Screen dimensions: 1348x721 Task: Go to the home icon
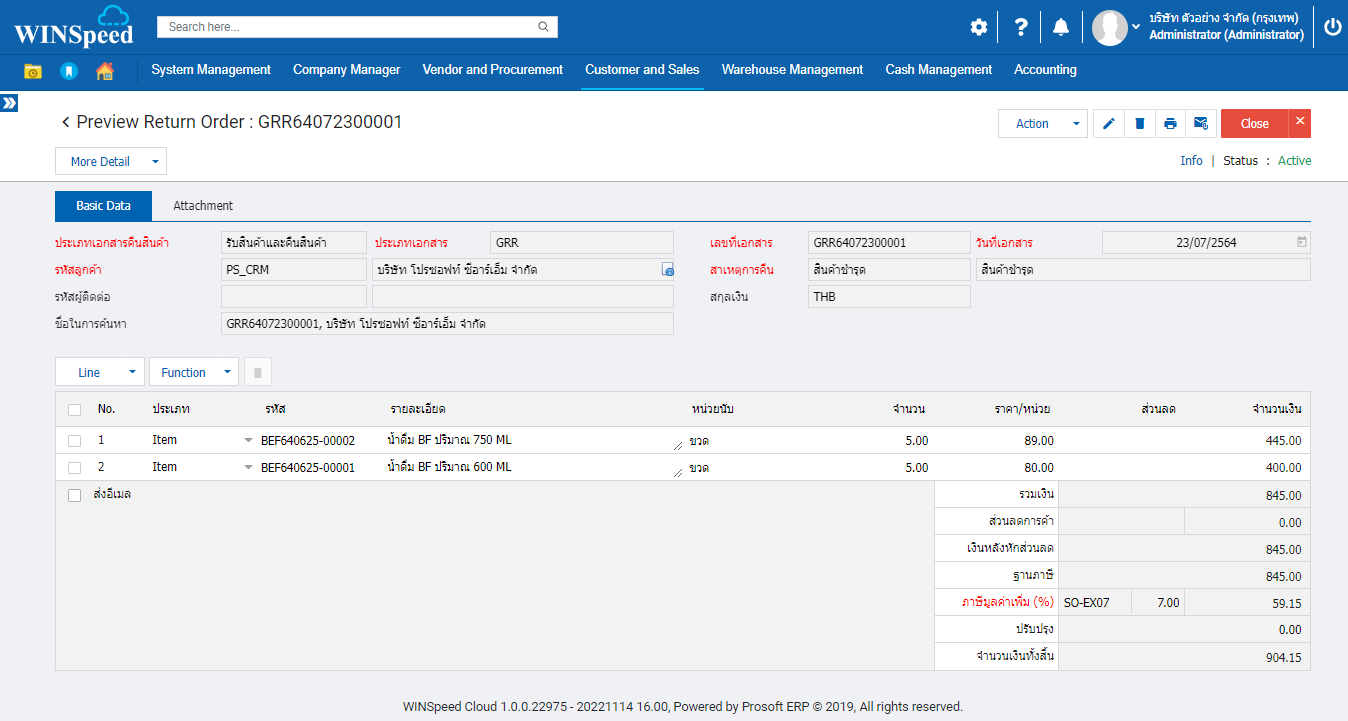(105, 71)
